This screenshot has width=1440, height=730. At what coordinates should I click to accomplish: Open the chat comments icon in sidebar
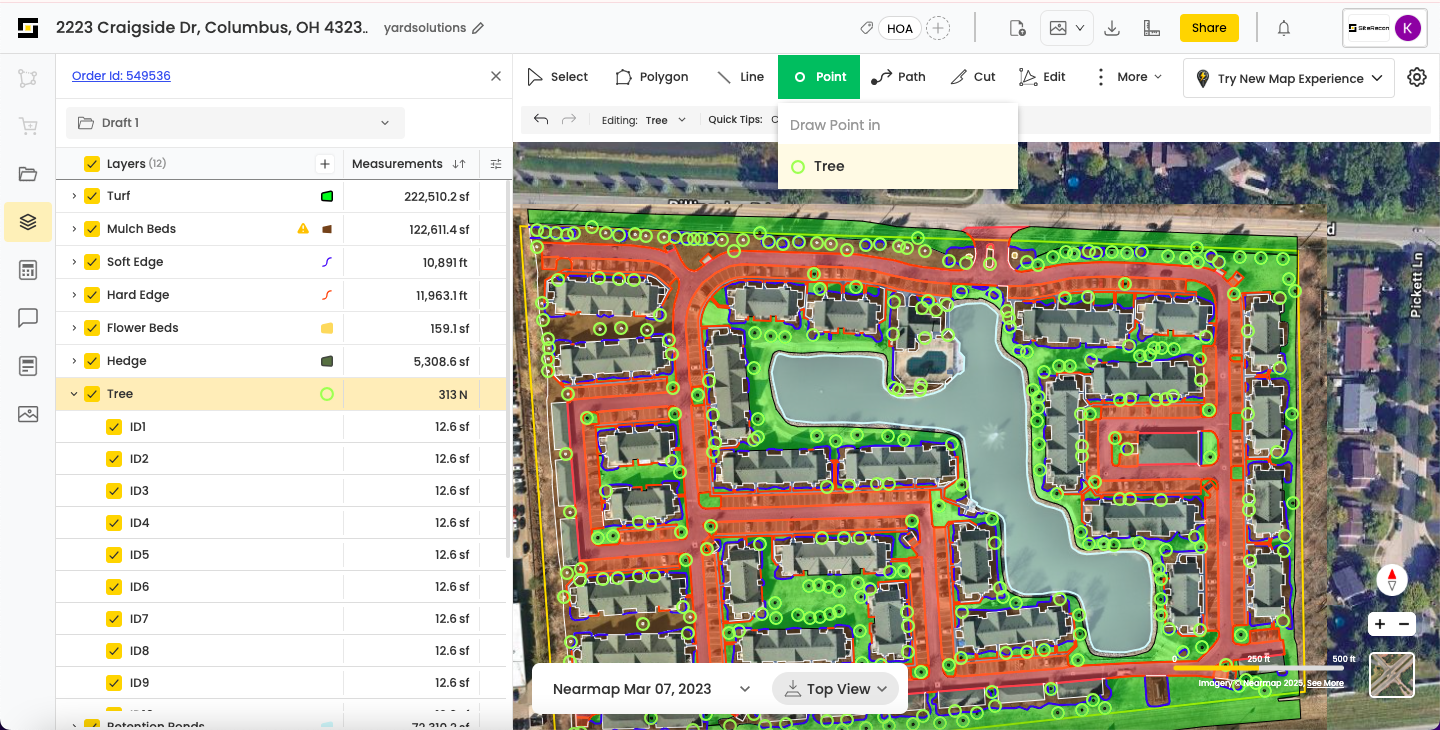(x=28, y=318)
